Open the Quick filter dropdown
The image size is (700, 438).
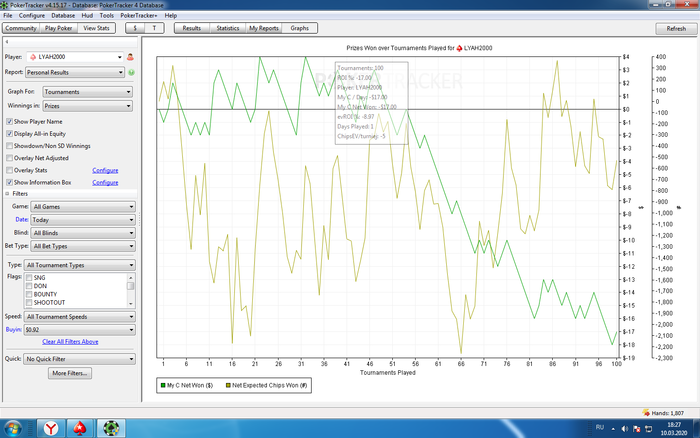pos(79,359)
